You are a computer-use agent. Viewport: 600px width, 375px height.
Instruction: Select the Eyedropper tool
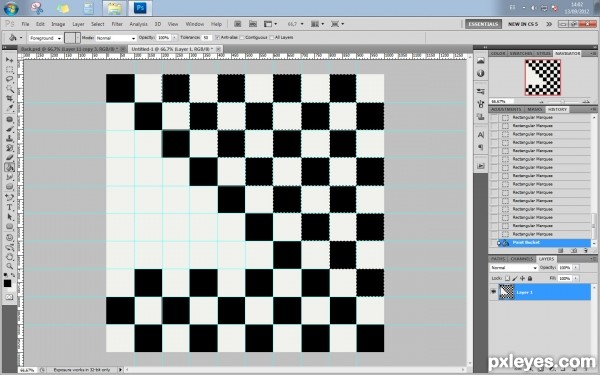coord(9,108)
